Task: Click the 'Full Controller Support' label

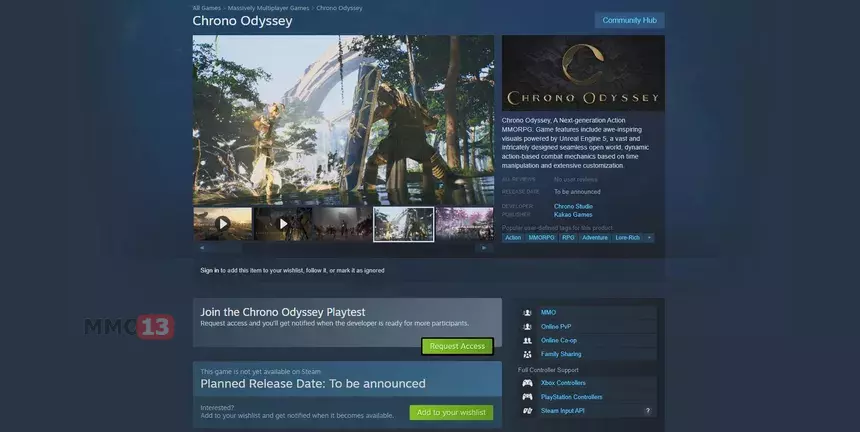Action: (x=548, y=370)
